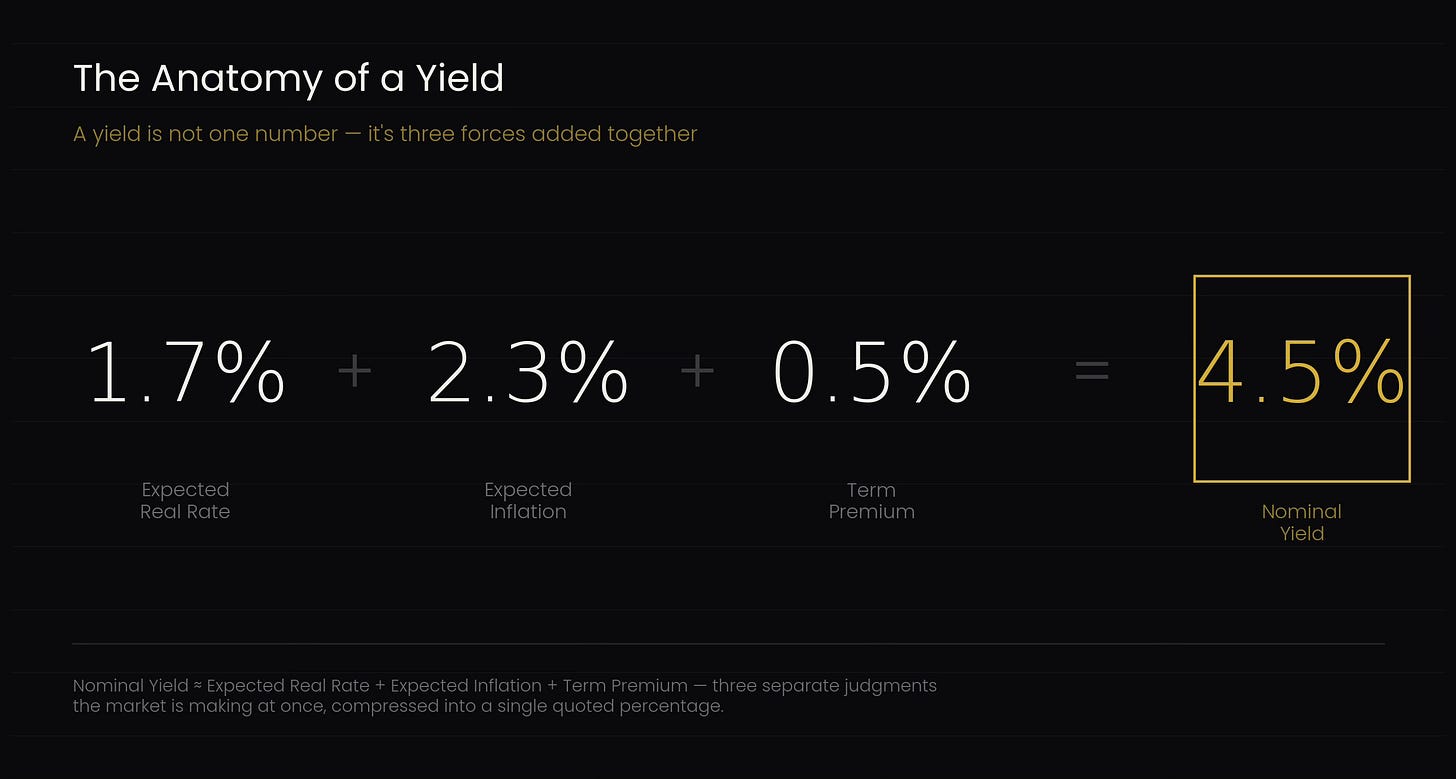Click the gold 'Nominal Yield' label
This screenshot has height=779, width=1456.
1302,522
